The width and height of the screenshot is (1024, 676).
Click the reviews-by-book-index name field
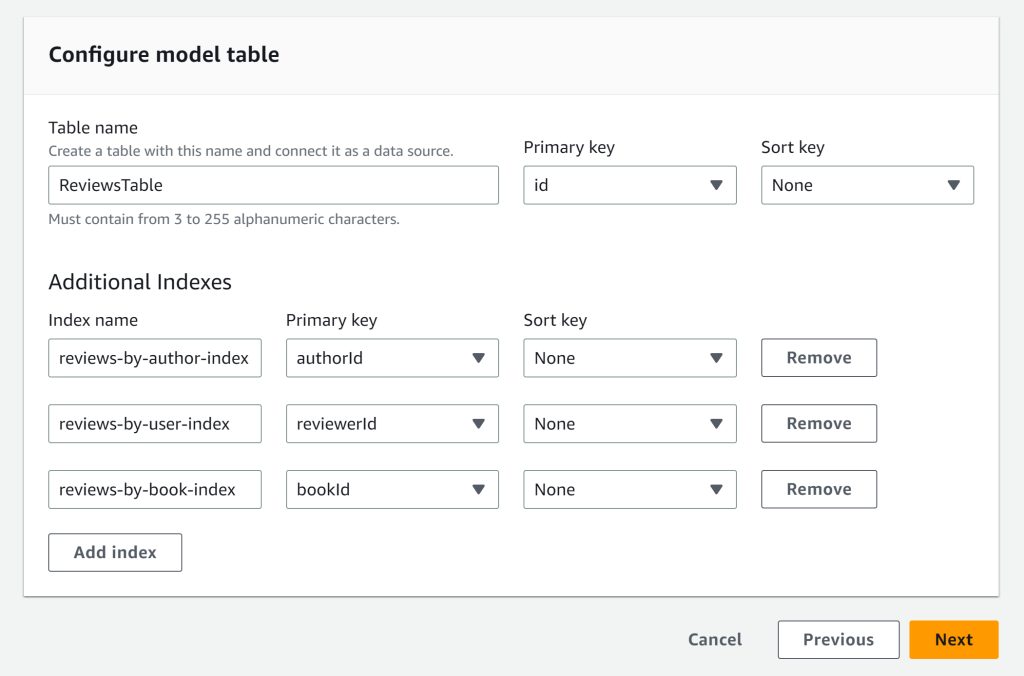pos(154,489)
